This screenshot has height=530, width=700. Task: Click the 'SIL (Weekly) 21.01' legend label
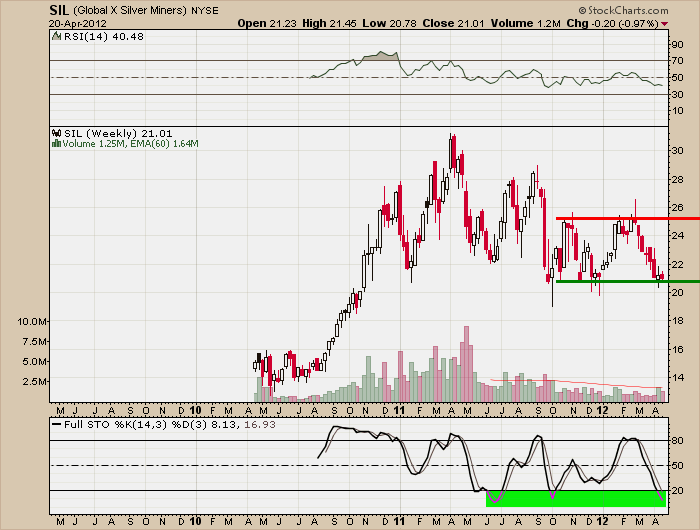(x=118, y=133)
